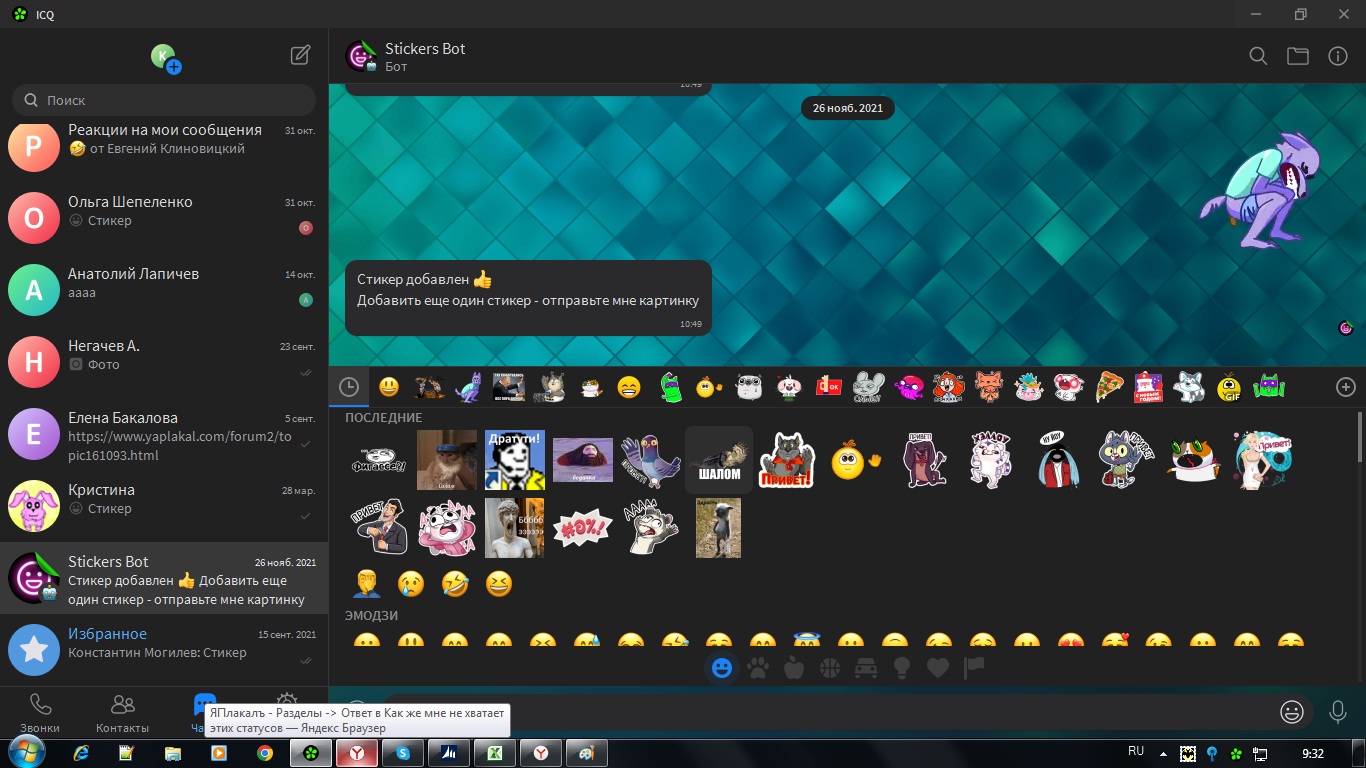The height and width of the screenshot is (768, 1366).
Task: Switch to the Контакты tab
Action: 122,713
